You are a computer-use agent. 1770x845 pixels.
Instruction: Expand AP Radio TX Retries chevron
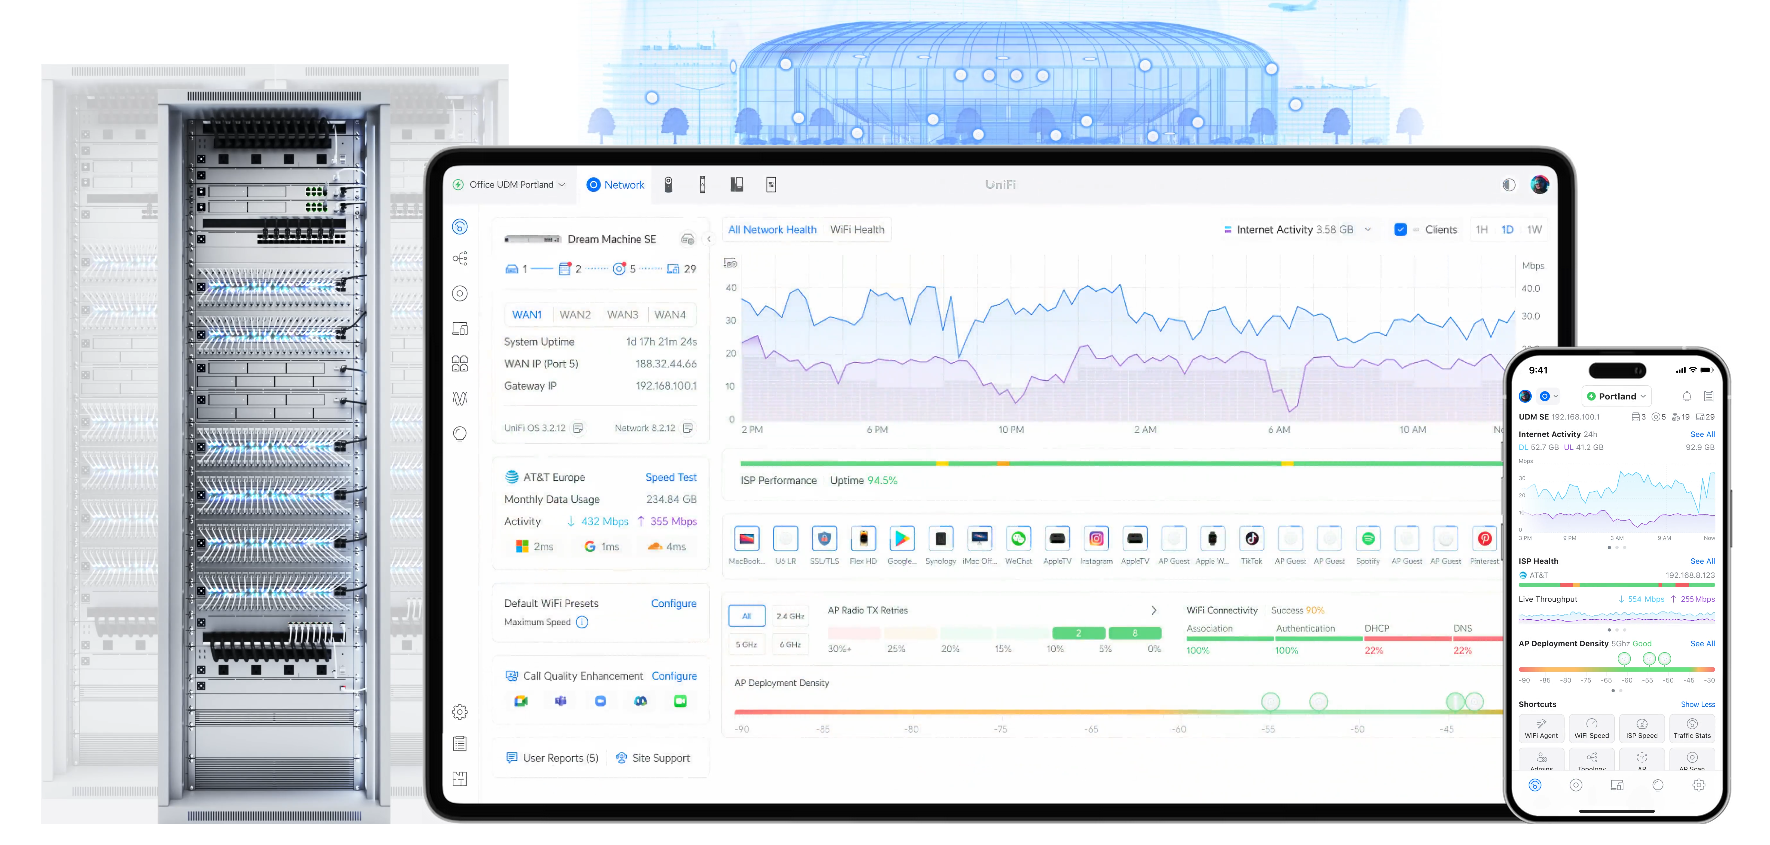(1154, 611)
